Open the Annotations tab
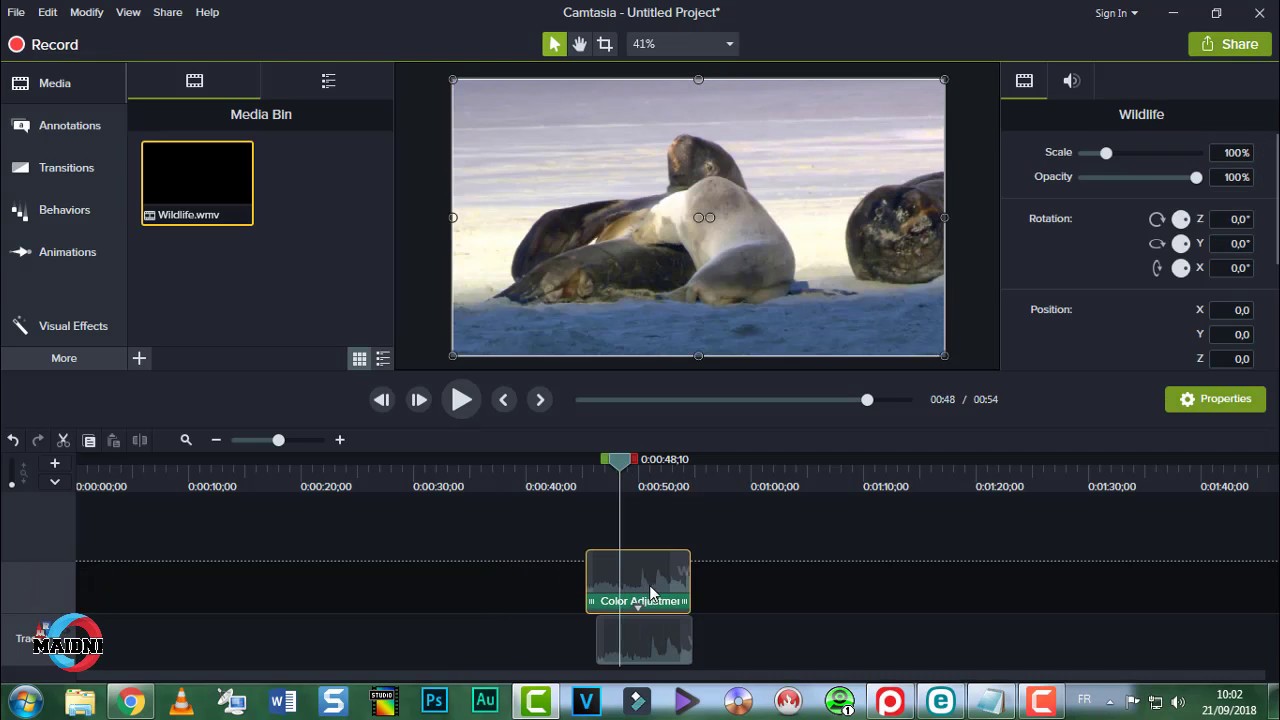Screen dimensions: 1280x720 pyautogui.click(x=63, y=126)
